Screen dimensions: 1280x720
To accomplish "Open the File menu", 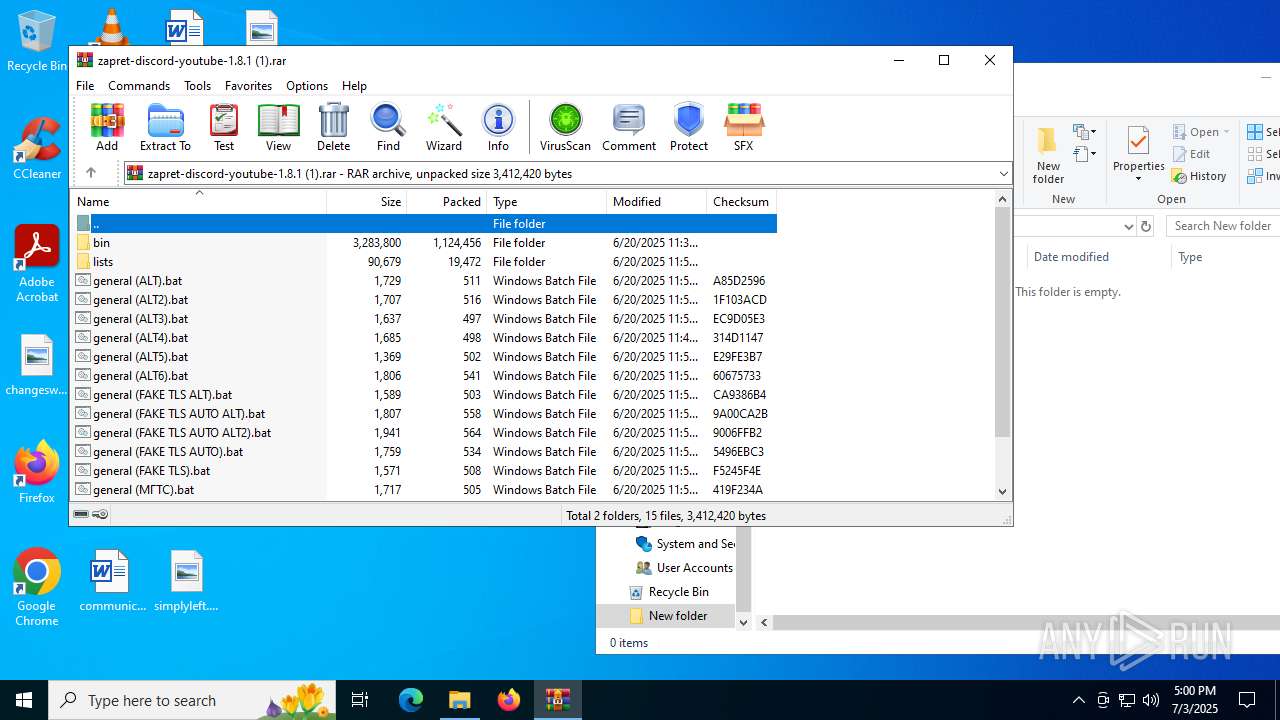I will click(x=85, y=86).
